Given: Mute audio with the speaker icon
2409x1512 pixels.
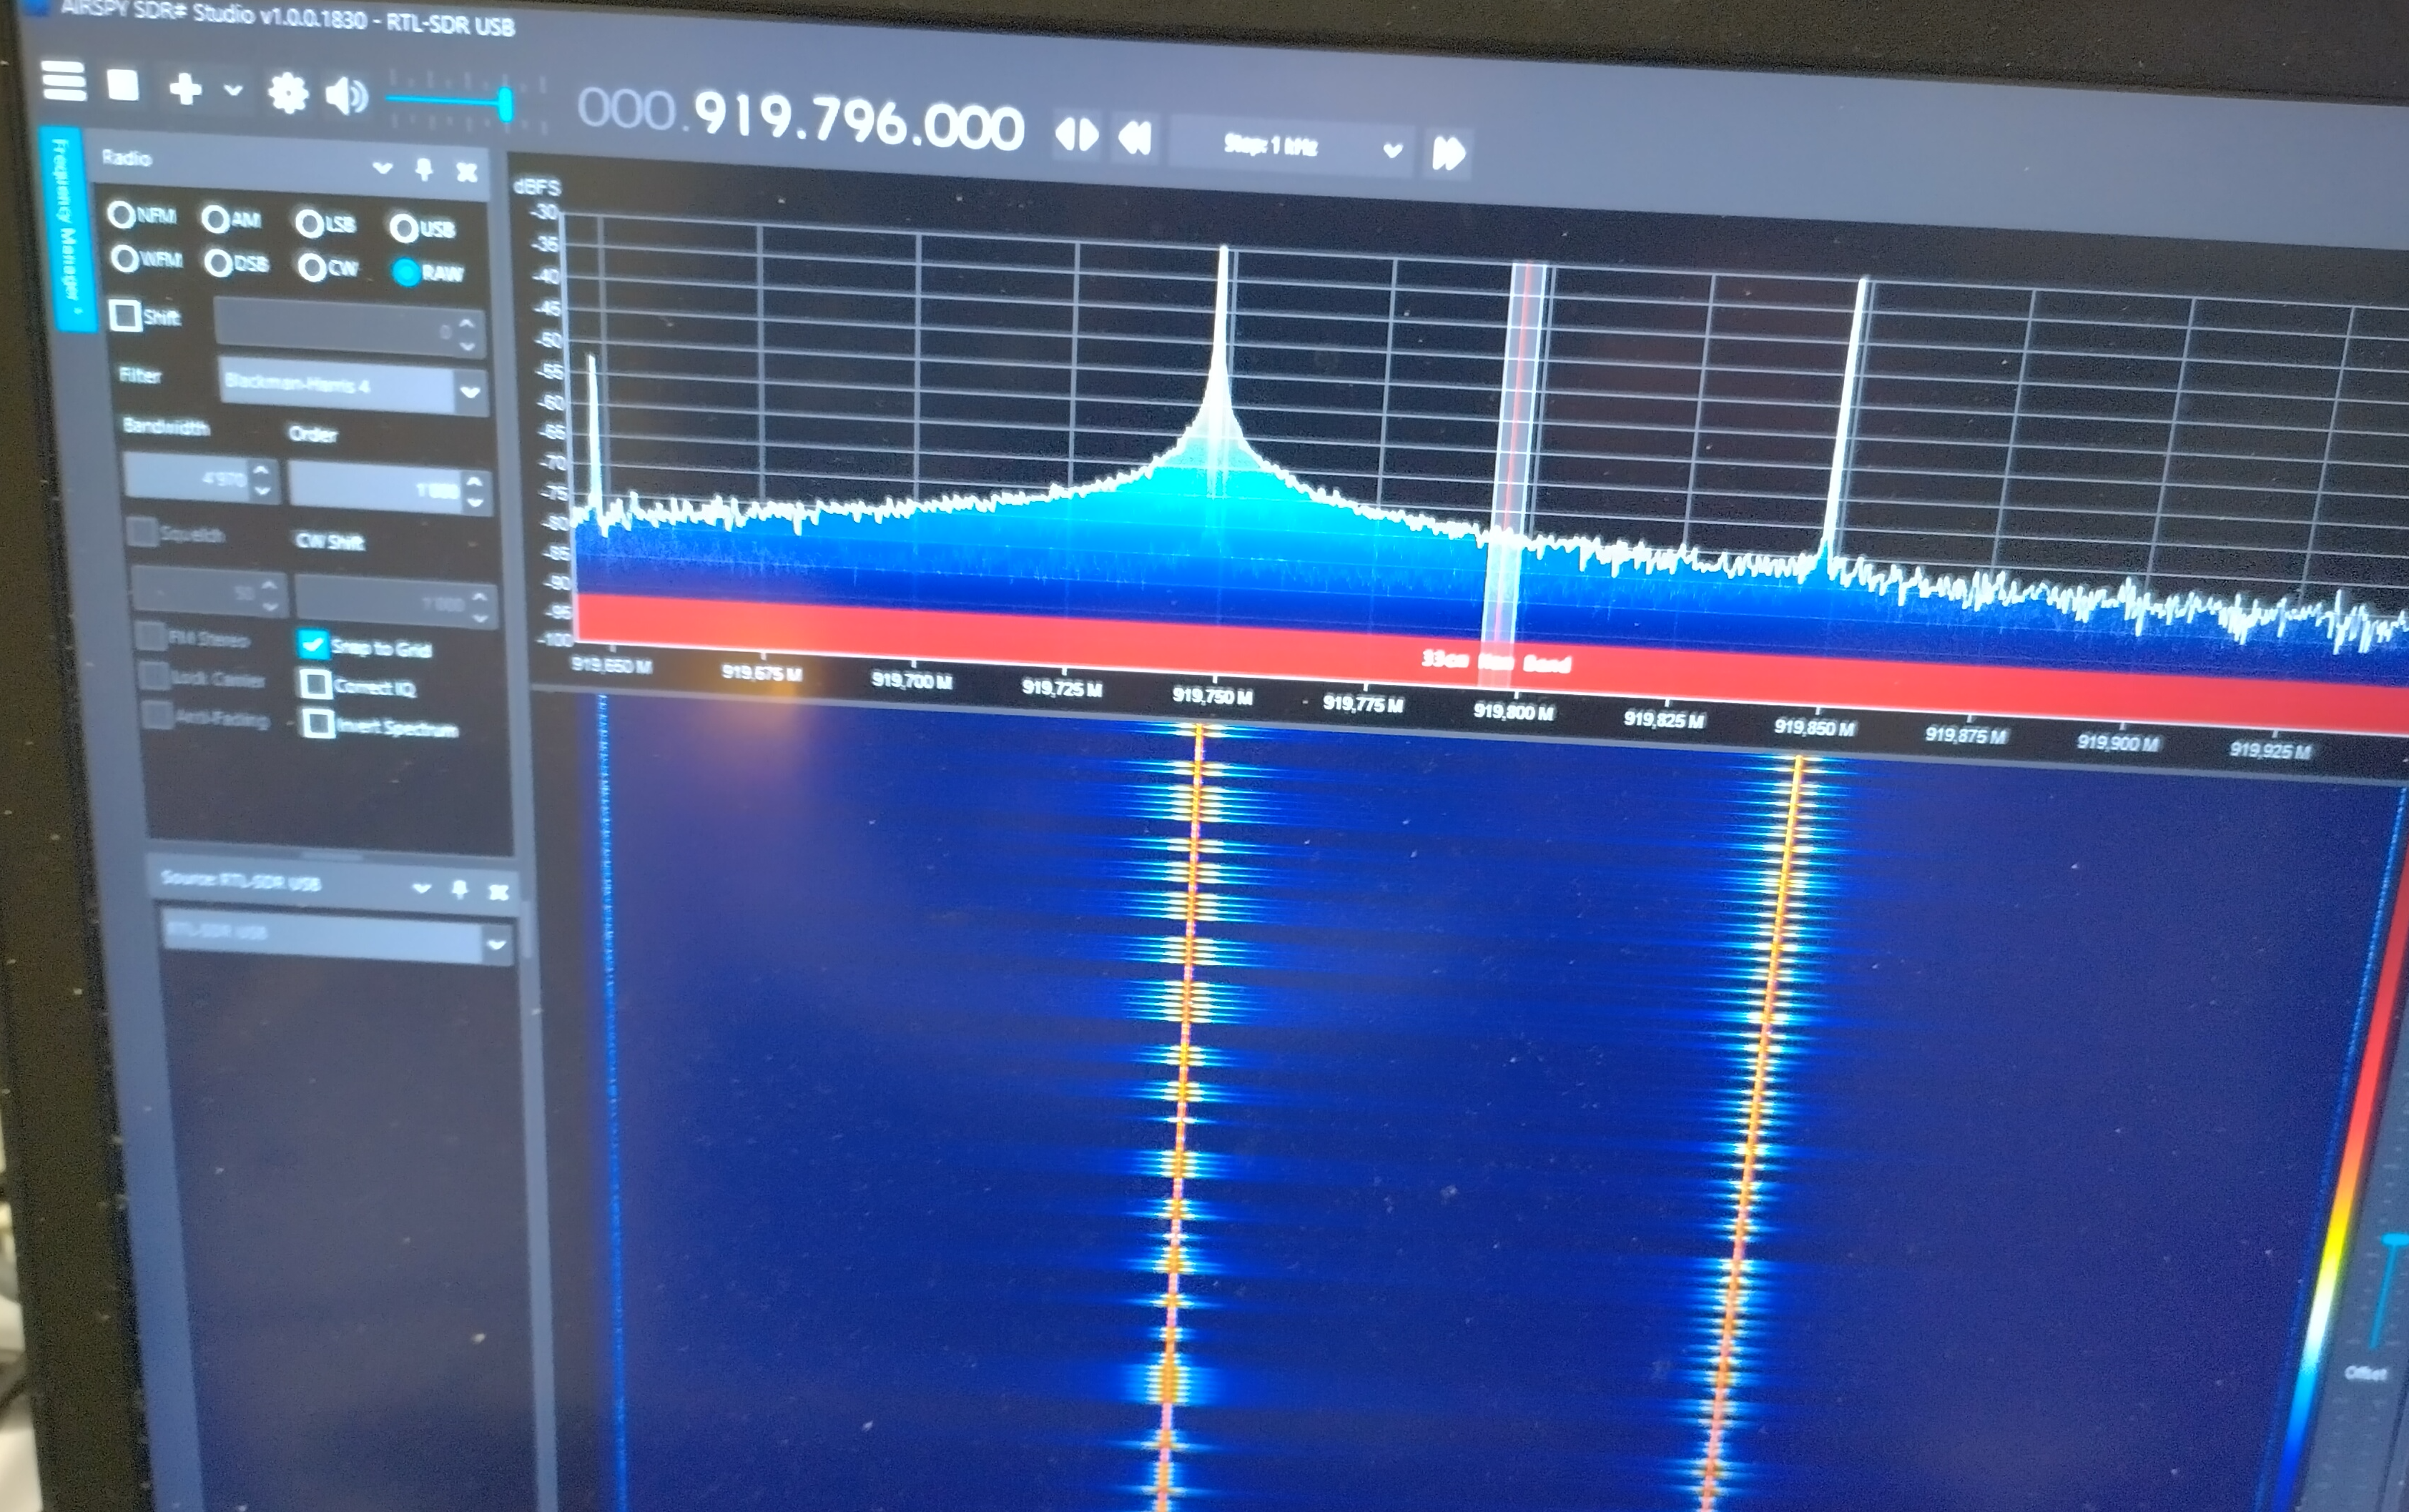Looking at the screenshot, I should click(x=346, y=97).
